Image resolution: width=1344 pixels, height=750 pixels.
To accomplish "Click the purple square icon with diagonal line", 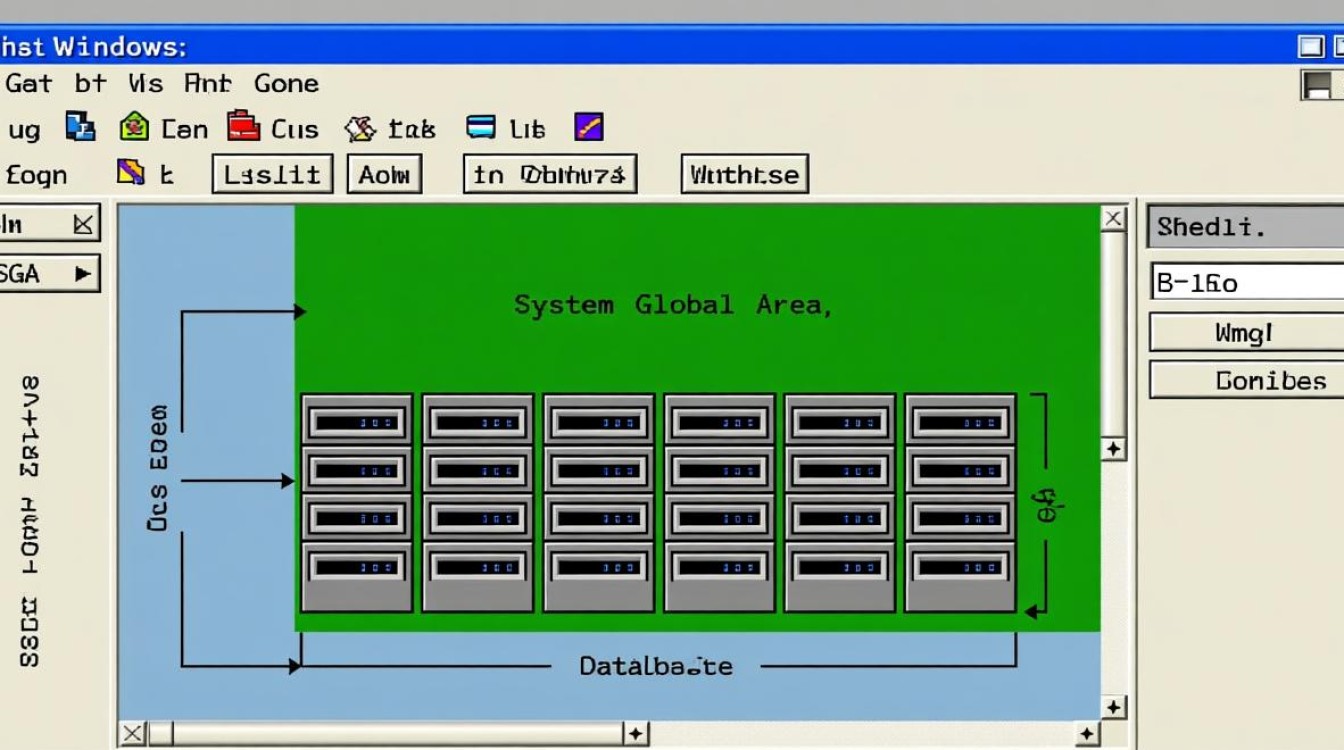I will (x=589, y=127).
